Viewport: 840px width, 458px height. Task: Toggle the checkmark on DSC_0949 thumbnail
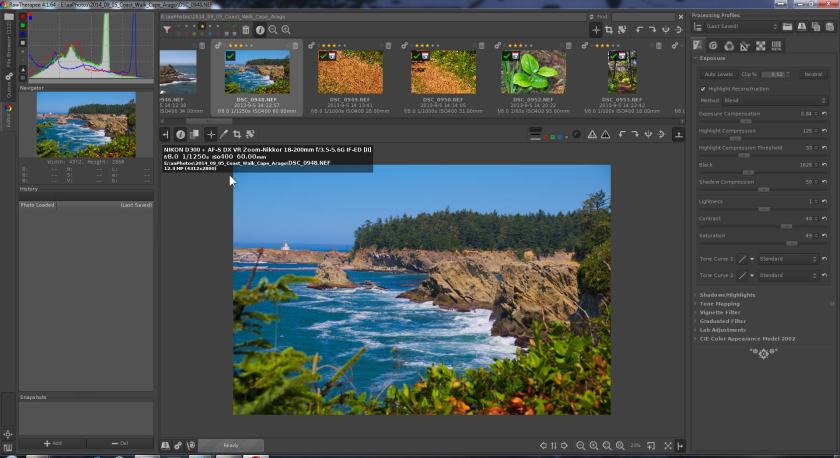[324, 57]
